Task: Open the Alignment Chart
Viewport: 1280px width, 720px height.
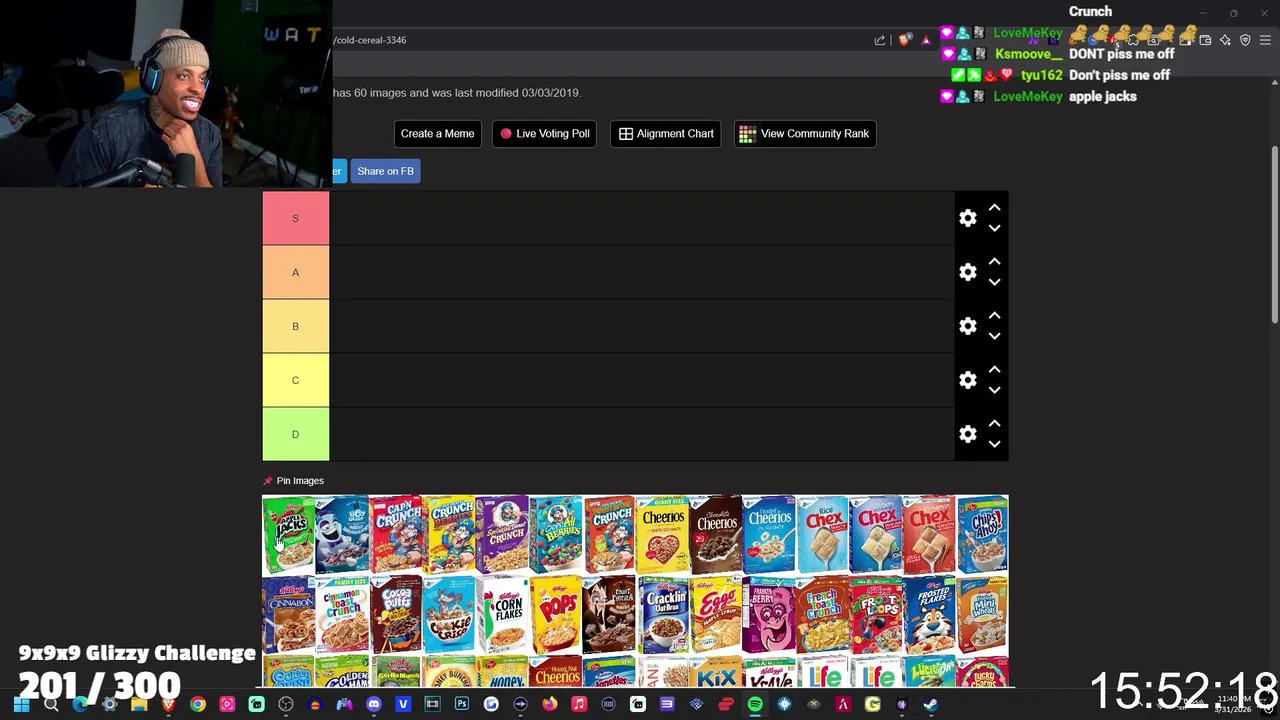Action: (666, 134)
